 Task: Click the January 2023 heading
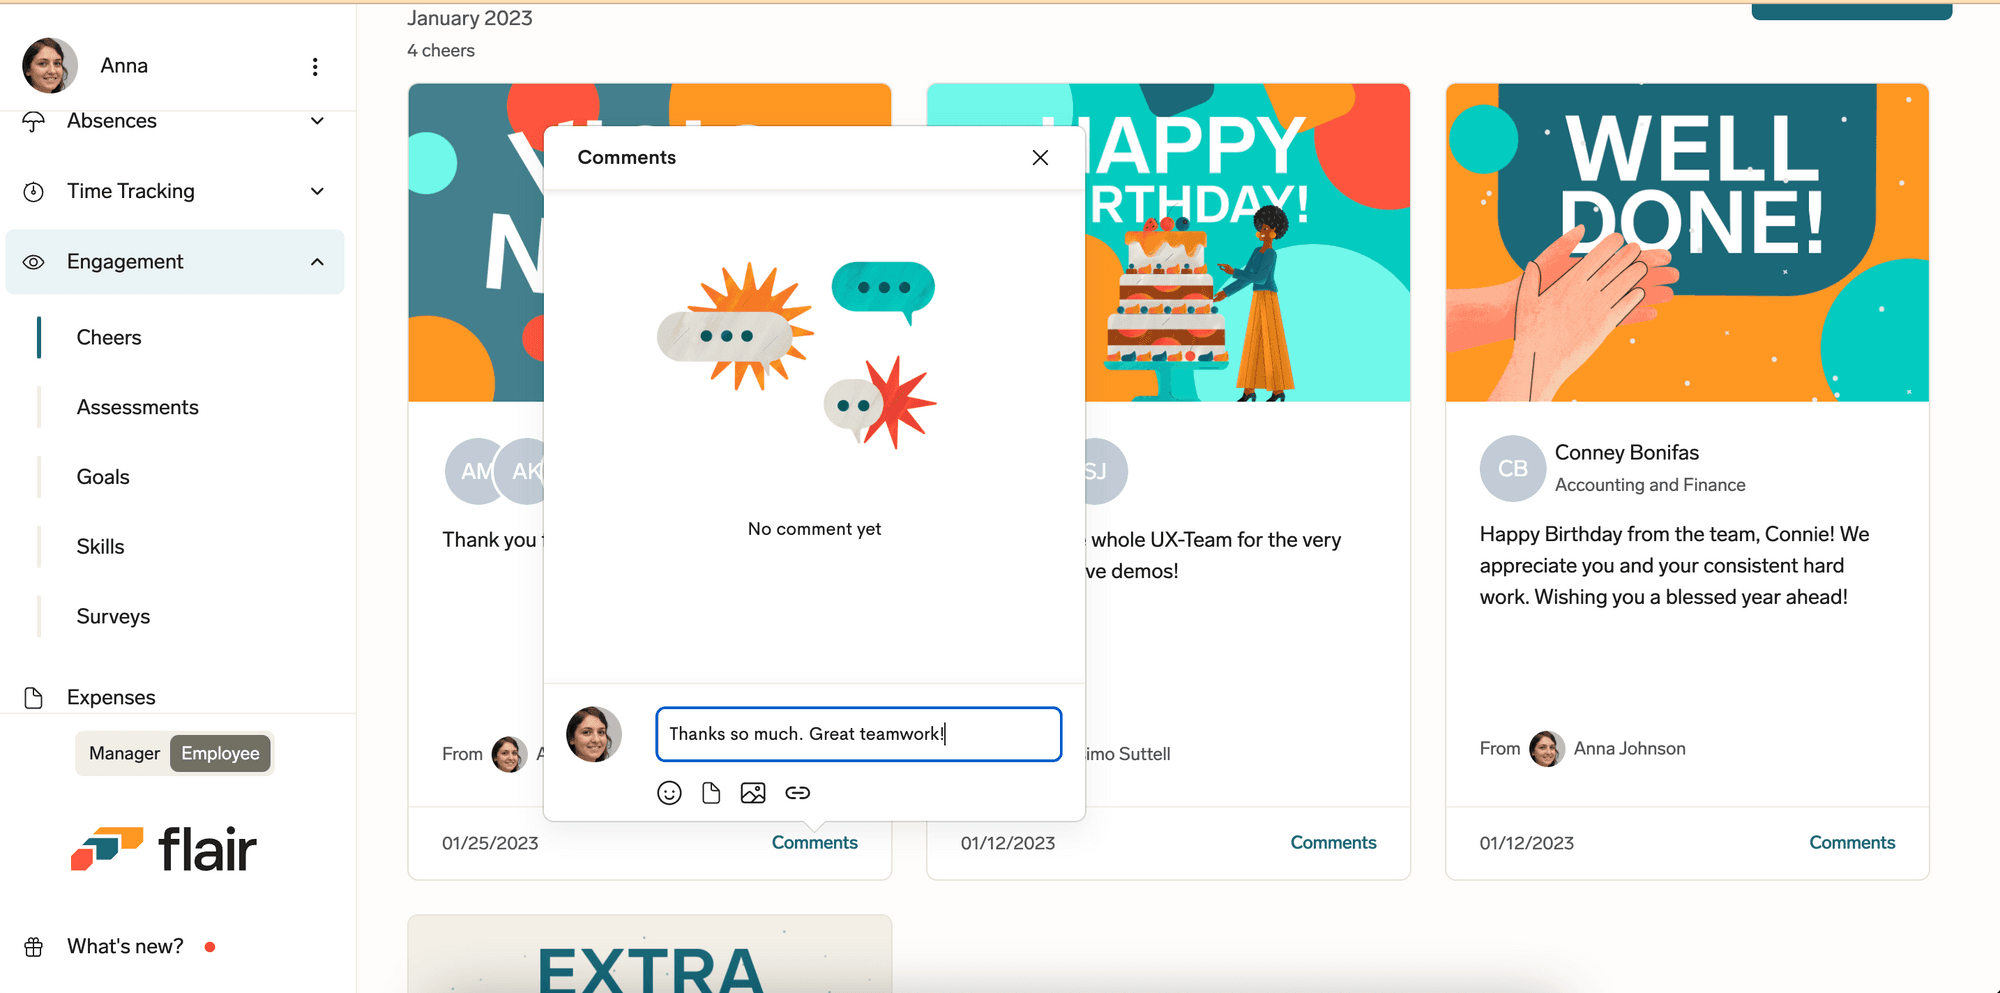pyautogui.click(x=470, y=18)
